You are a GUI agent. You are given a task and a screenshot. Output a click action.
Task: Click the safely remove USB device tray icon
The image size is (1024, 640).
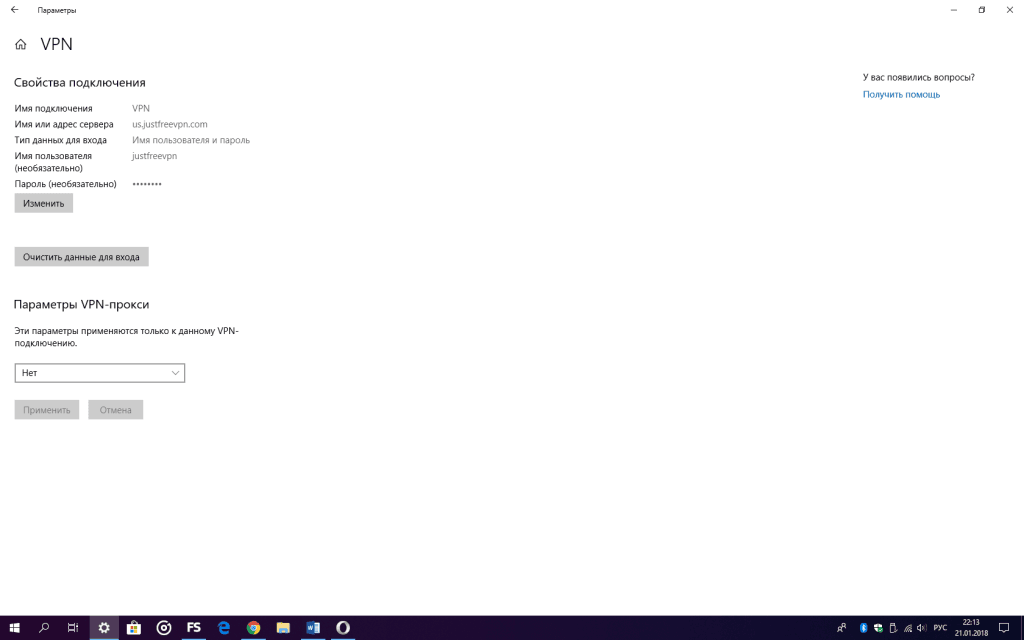coord(893,628)
